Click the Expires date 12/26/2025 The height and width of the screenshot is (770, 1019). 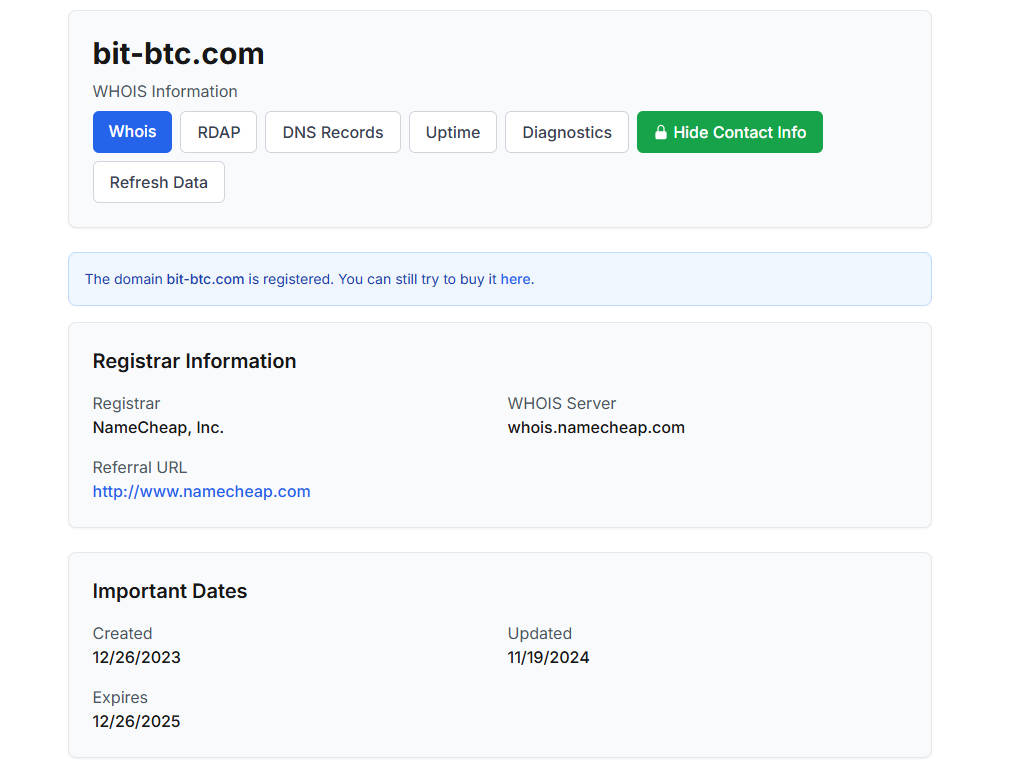(136, 721)
